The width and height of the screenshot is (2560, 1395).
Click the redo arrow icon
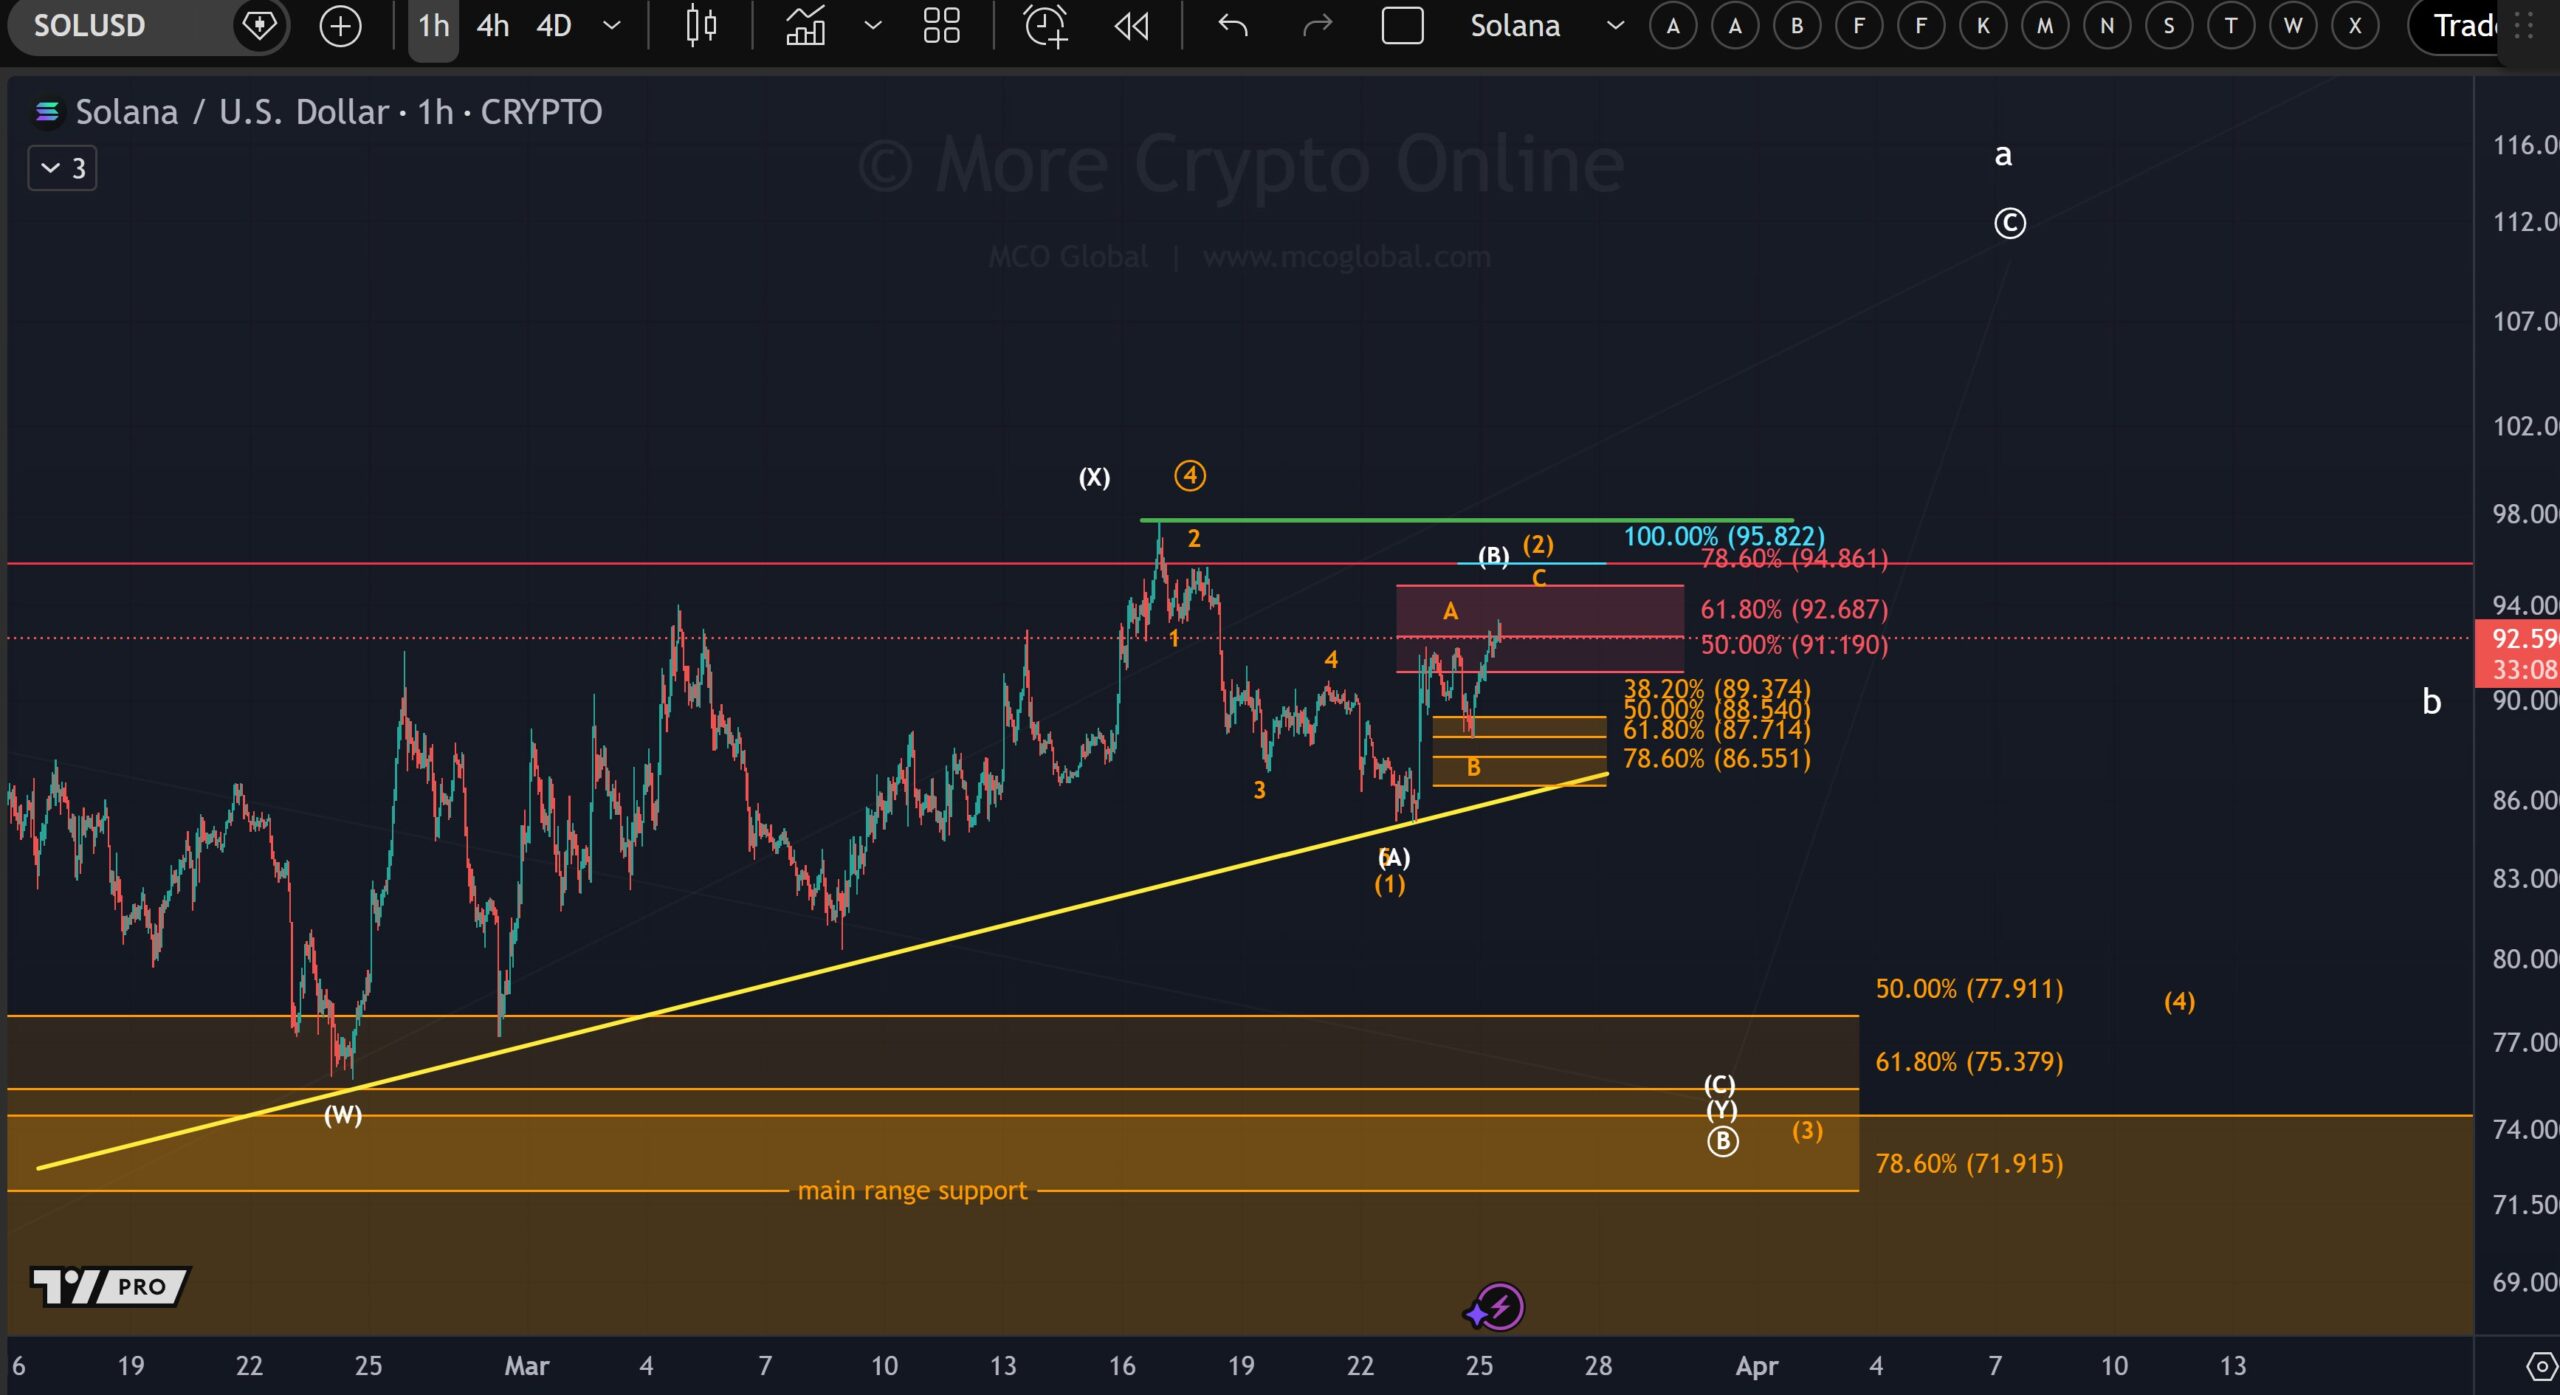point(1317,26)
